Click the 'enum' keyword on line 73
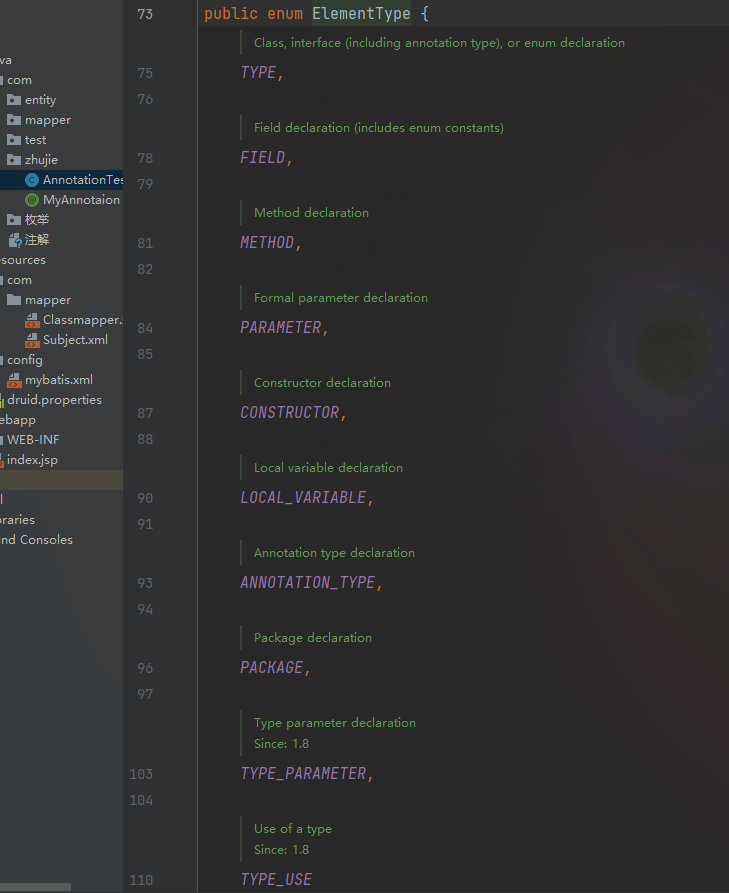The height and width of the screenshot is (893, 729). point(285,14)
